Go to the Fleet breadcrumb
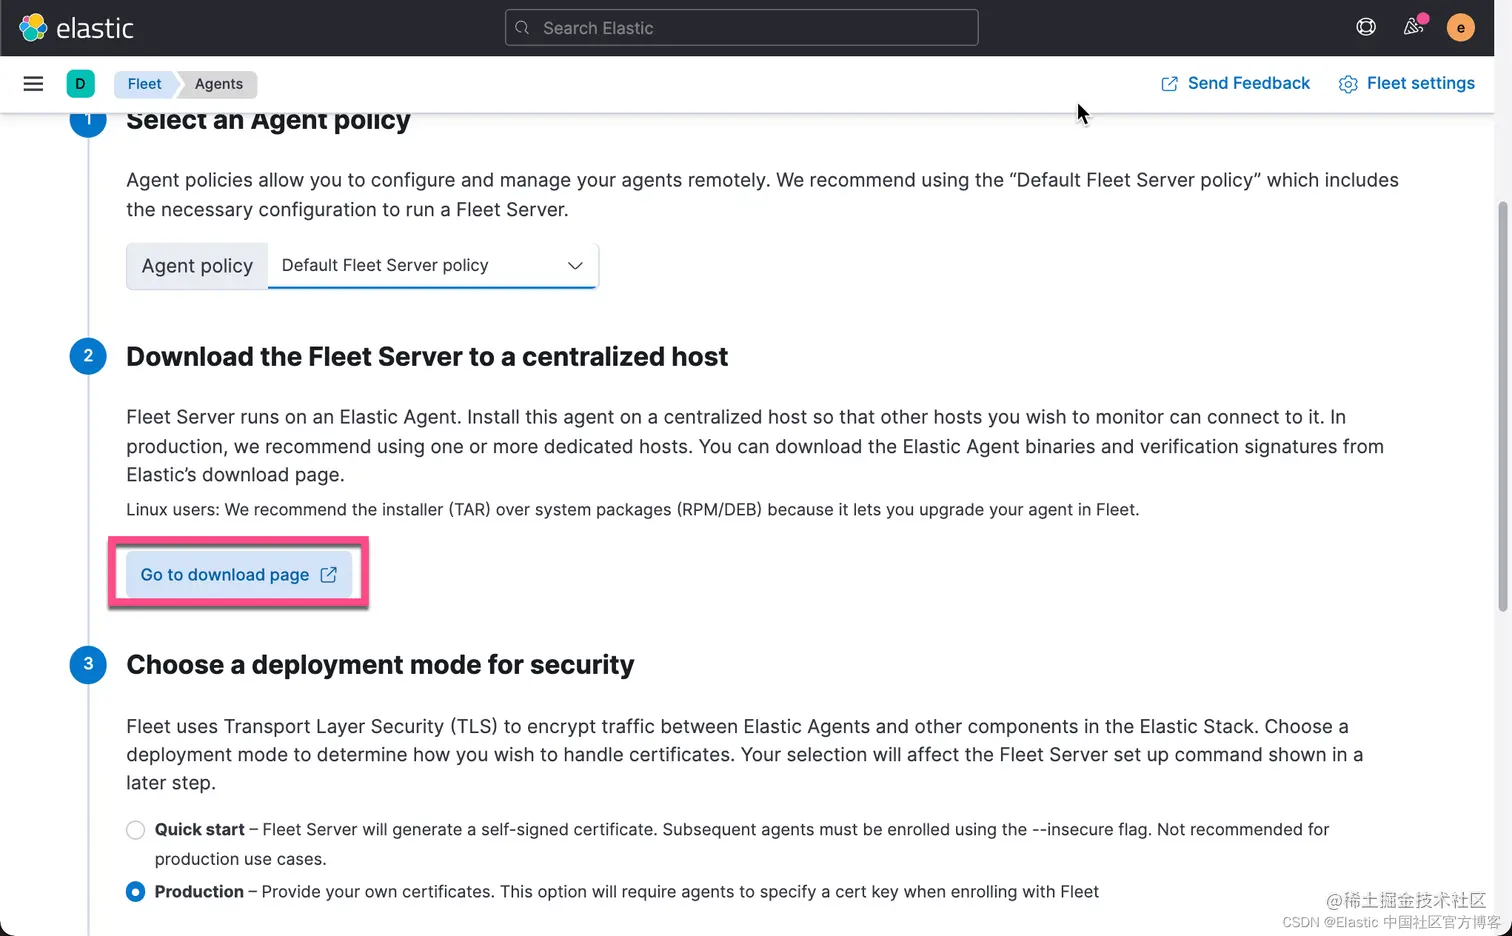This screenshot has height=936, width=1512. 144,84
